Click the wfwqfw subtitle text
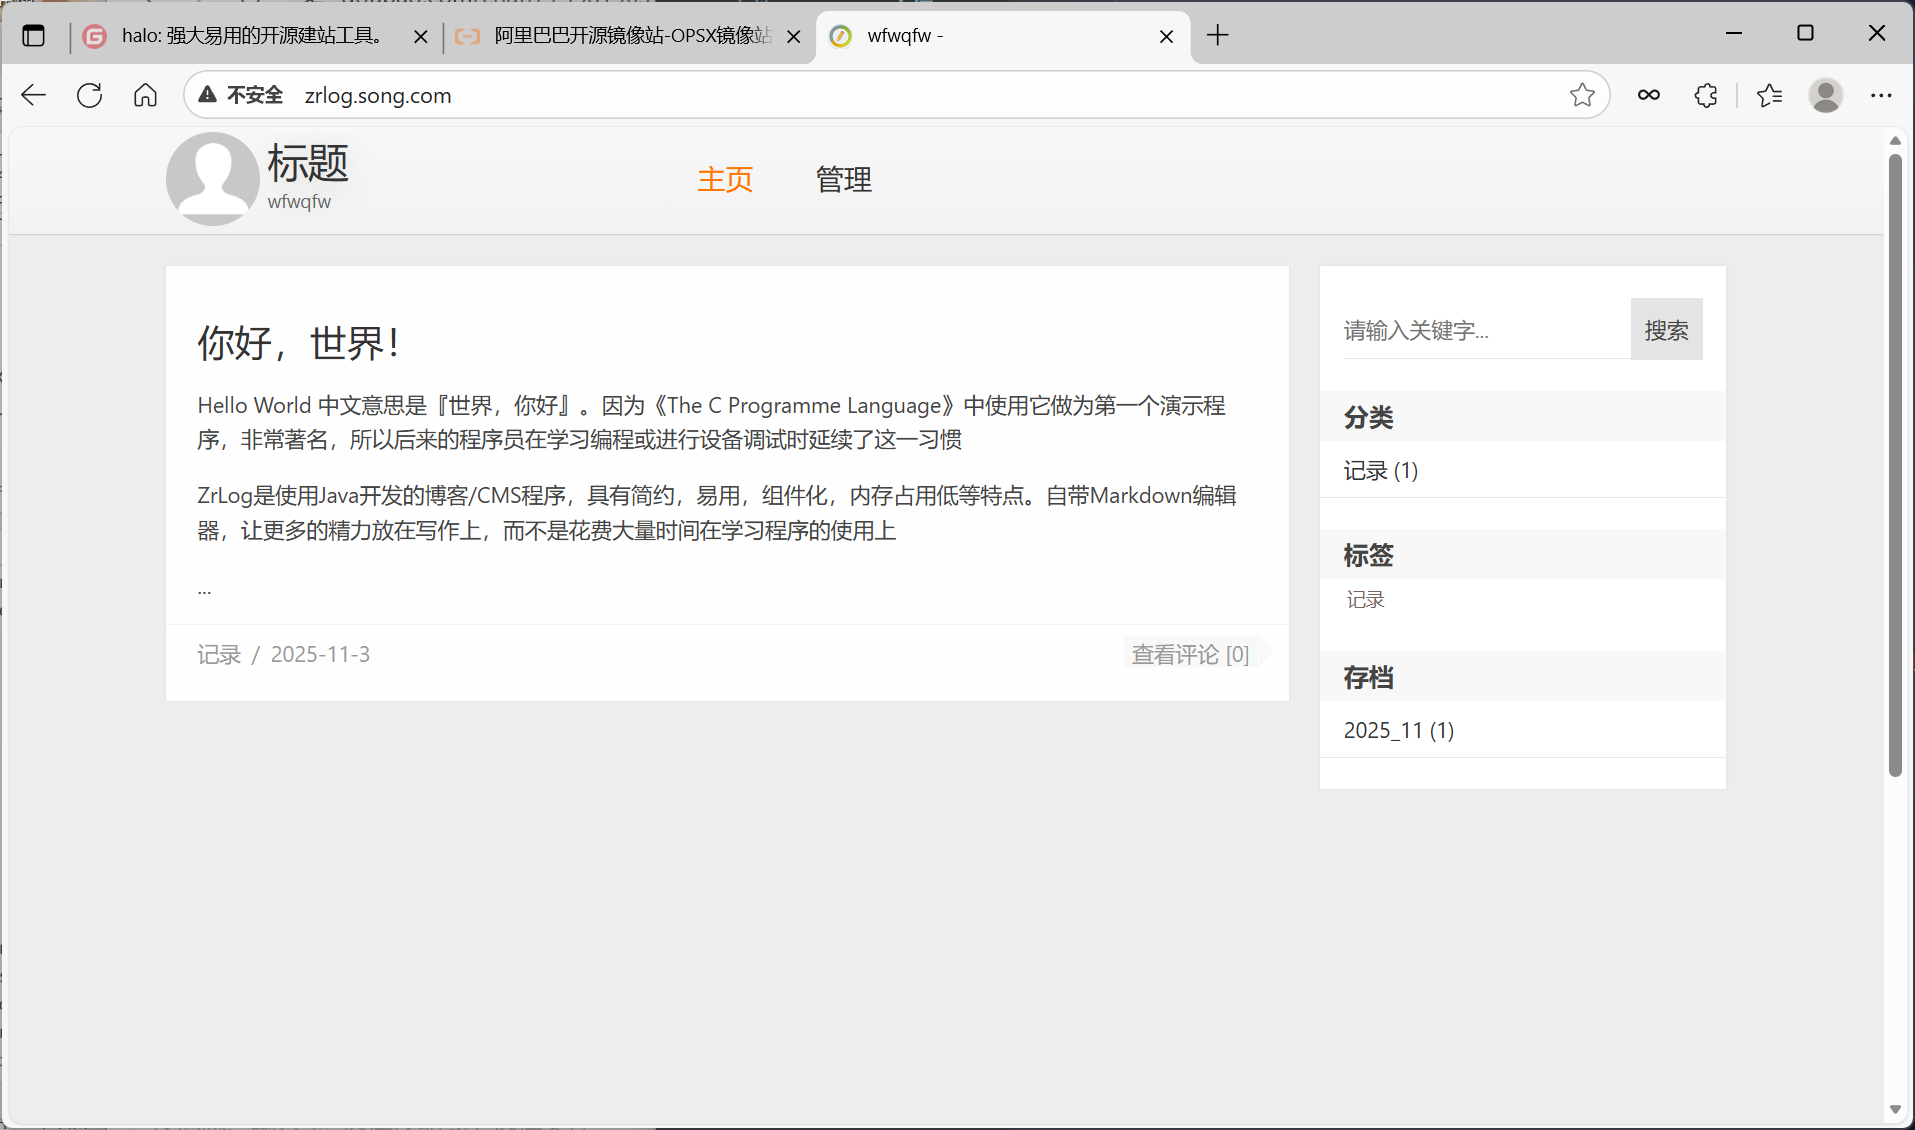The height and width of the screenshot is (1130, 1915). pyautogui.click(x=299, y=201)
